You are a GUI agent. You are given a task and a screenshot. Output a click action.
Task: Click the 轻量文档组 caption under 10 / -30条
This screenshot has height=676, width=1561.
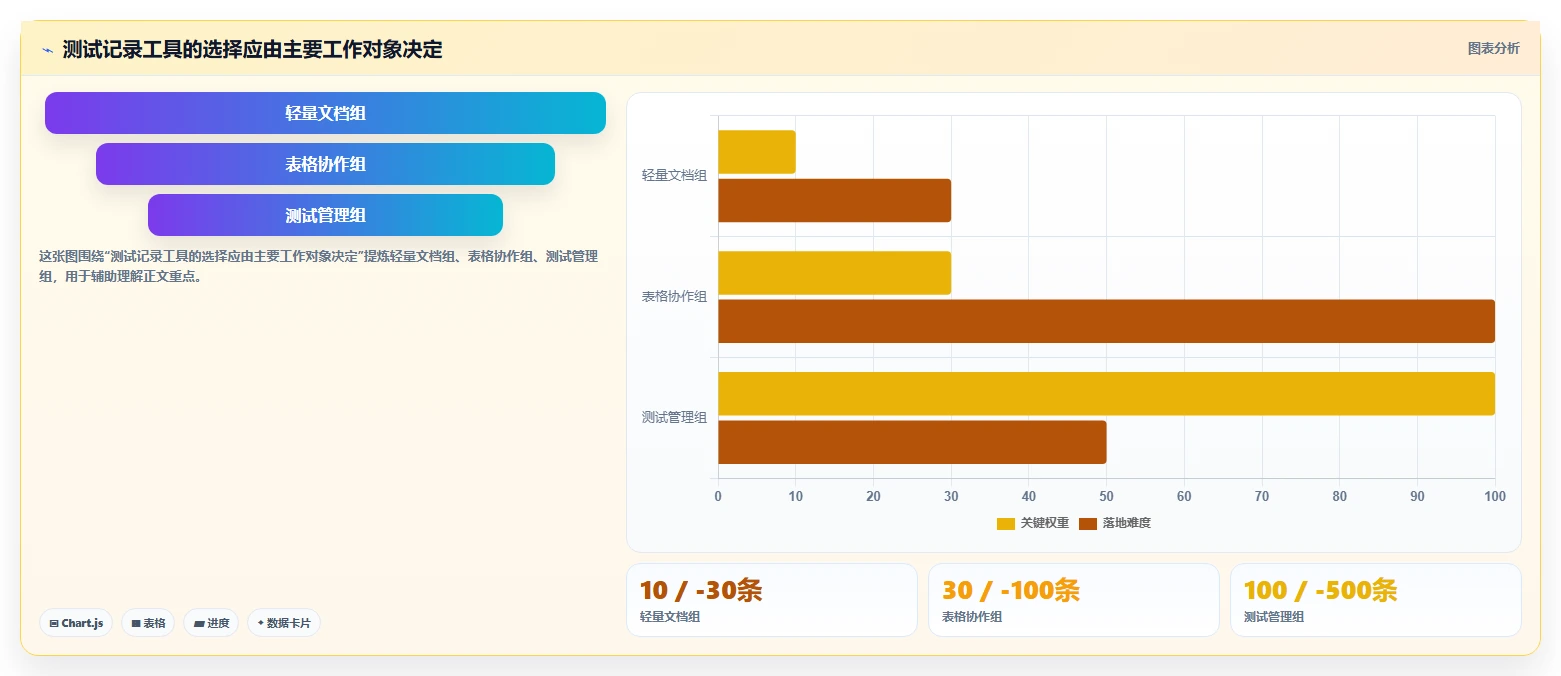(670, 617)
